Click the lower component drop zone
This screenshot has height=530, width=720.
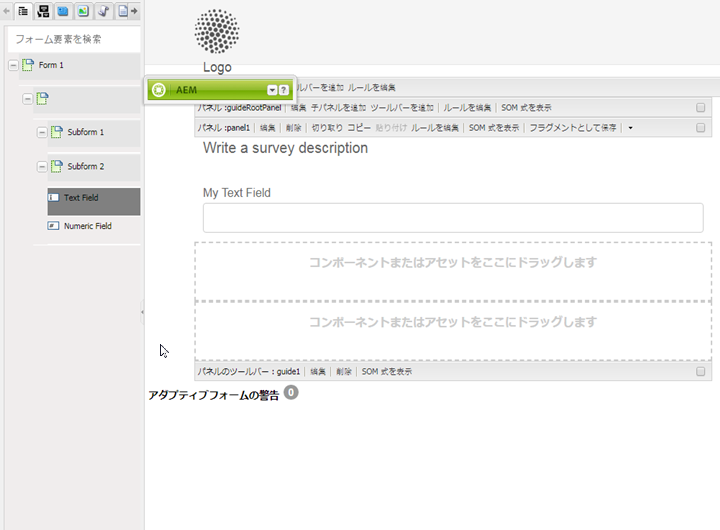point(453,331)
